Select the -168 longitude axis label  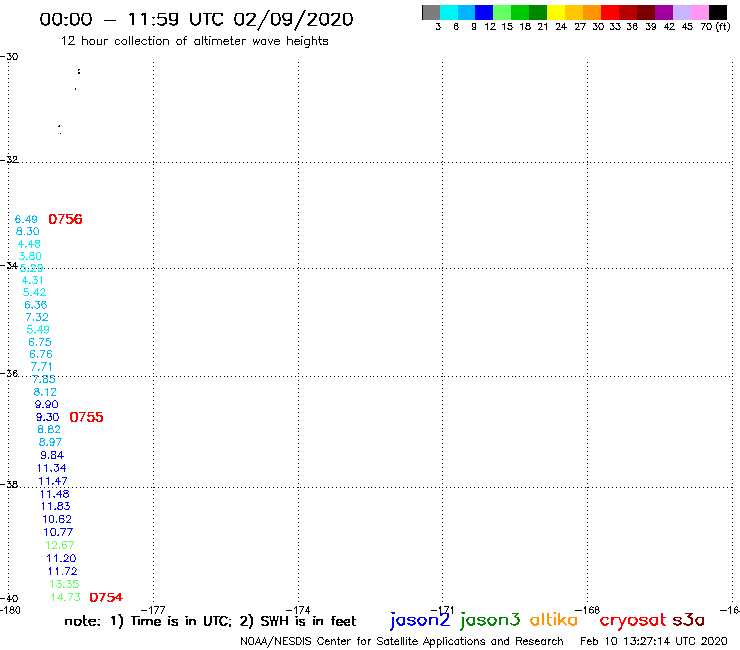coord(588,610)
